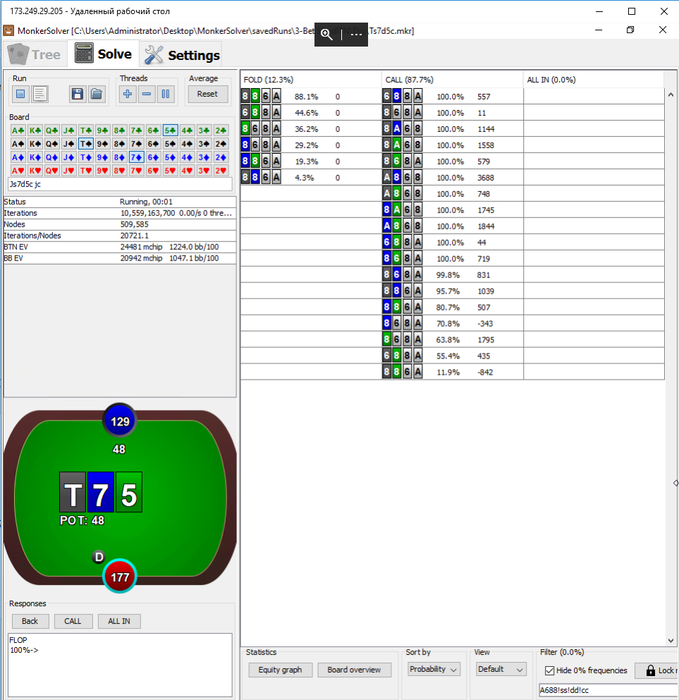Click the FOLD (12.3%) column header
Screen dimensions: 679x700
point(311,80)
